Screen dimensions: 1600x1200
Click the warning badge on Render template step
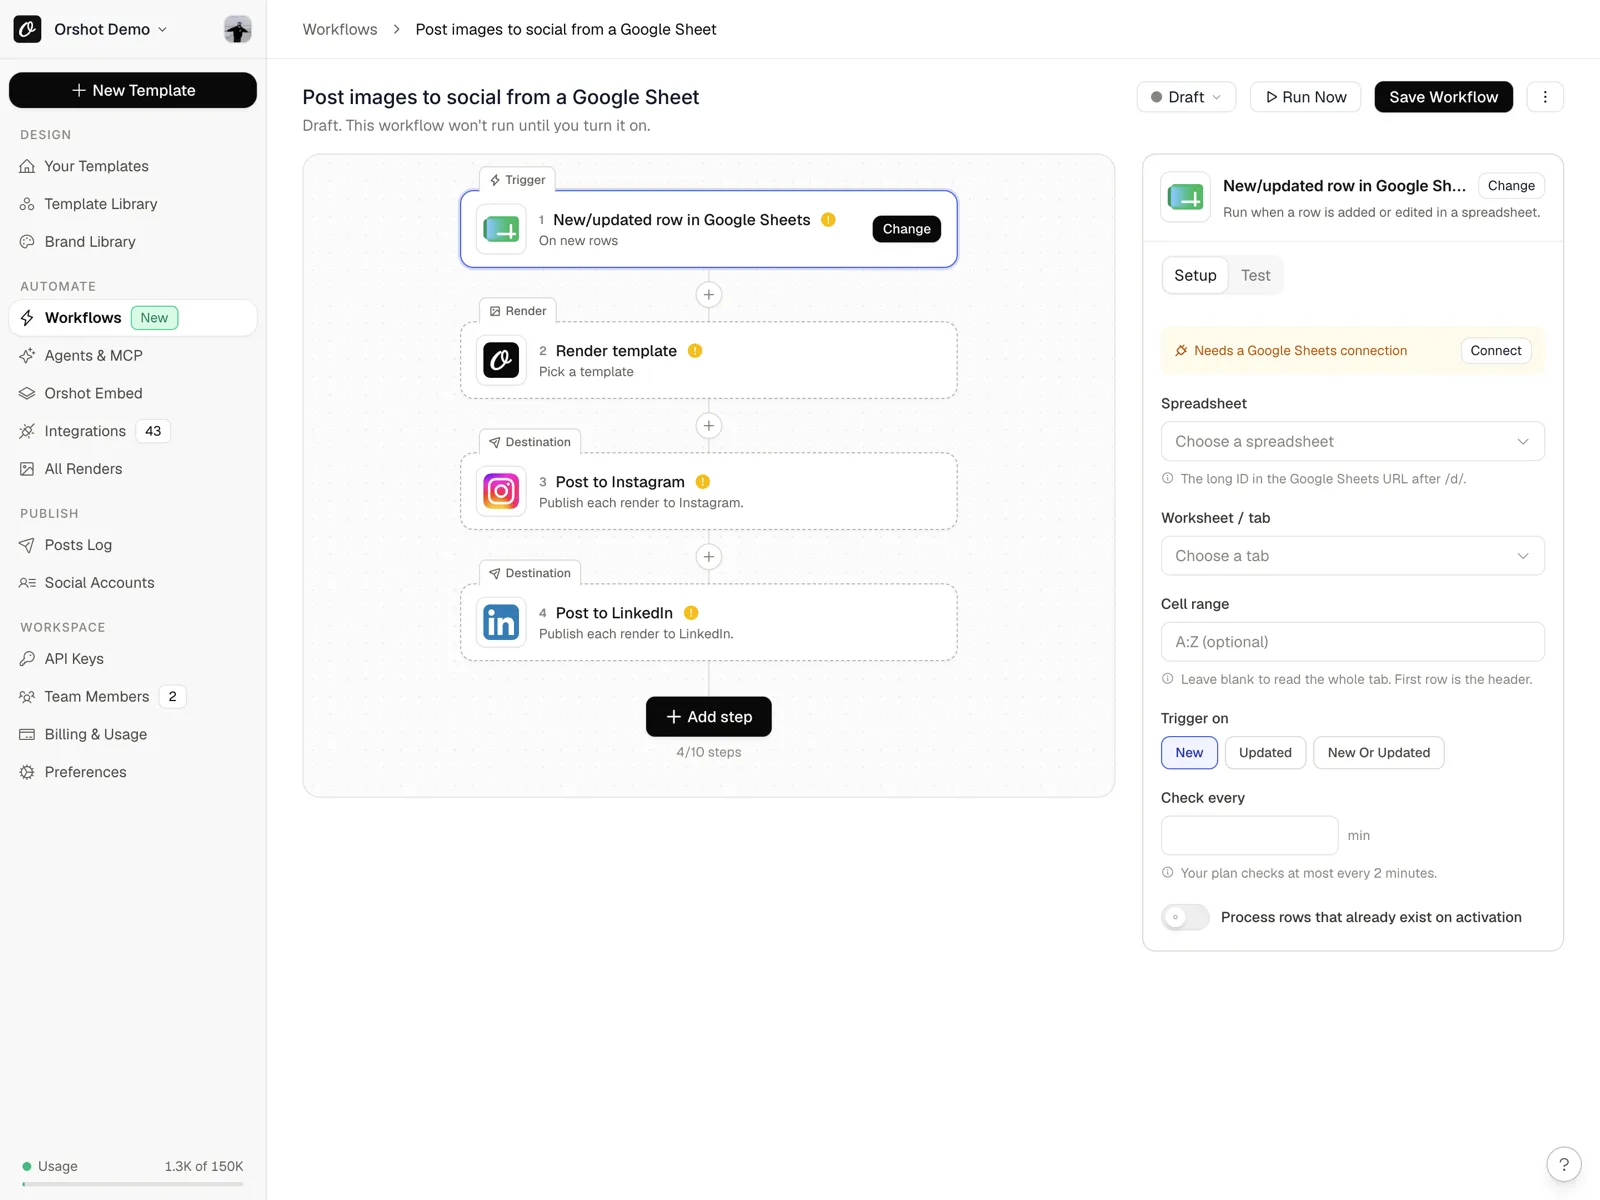[695, 351]
